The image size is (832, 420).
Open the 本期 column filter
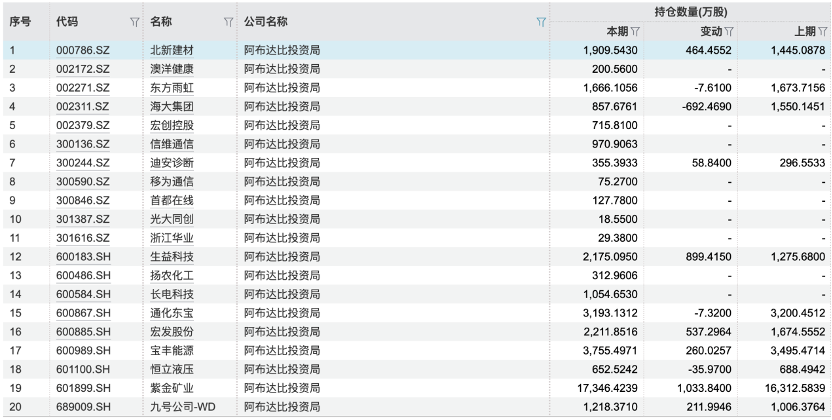pyautogui.click(x=635, y=31)
